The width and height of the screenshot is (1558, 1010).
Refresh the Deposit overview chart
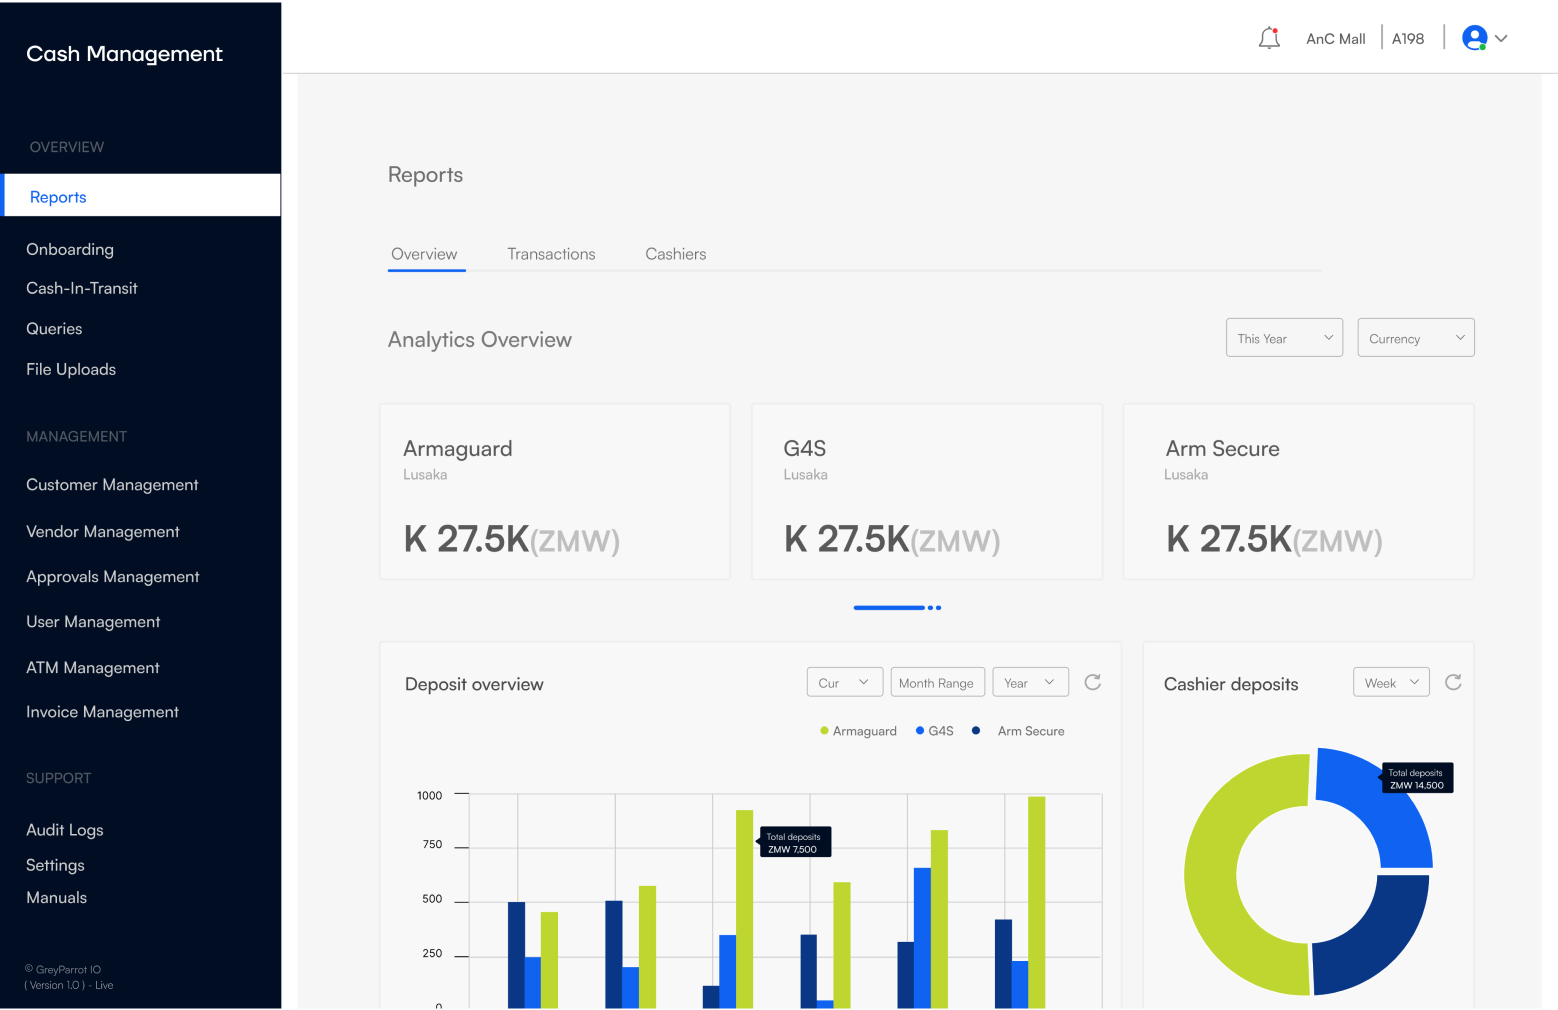[1092, 682]
